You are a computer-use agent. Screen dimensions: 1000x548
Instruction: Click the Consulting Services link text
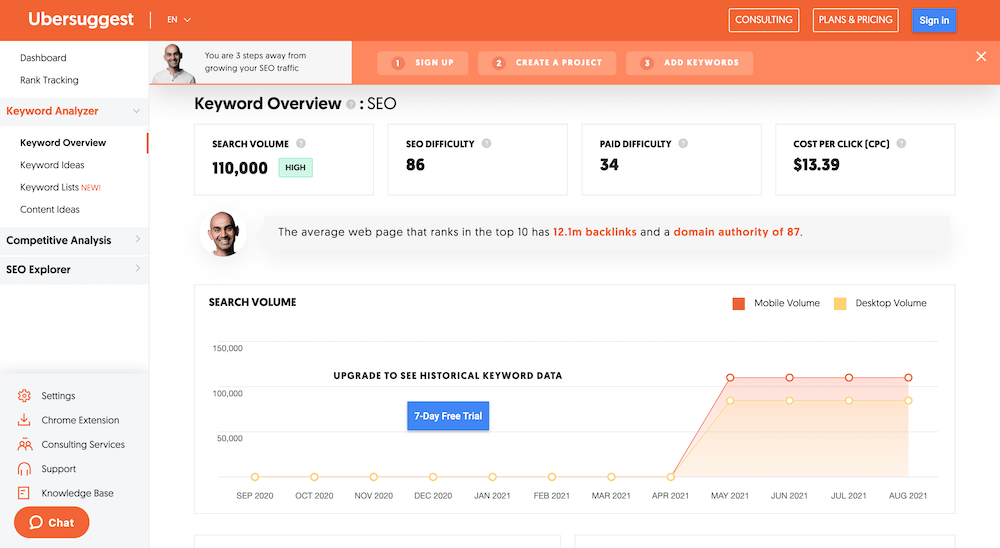click(83, 444)
